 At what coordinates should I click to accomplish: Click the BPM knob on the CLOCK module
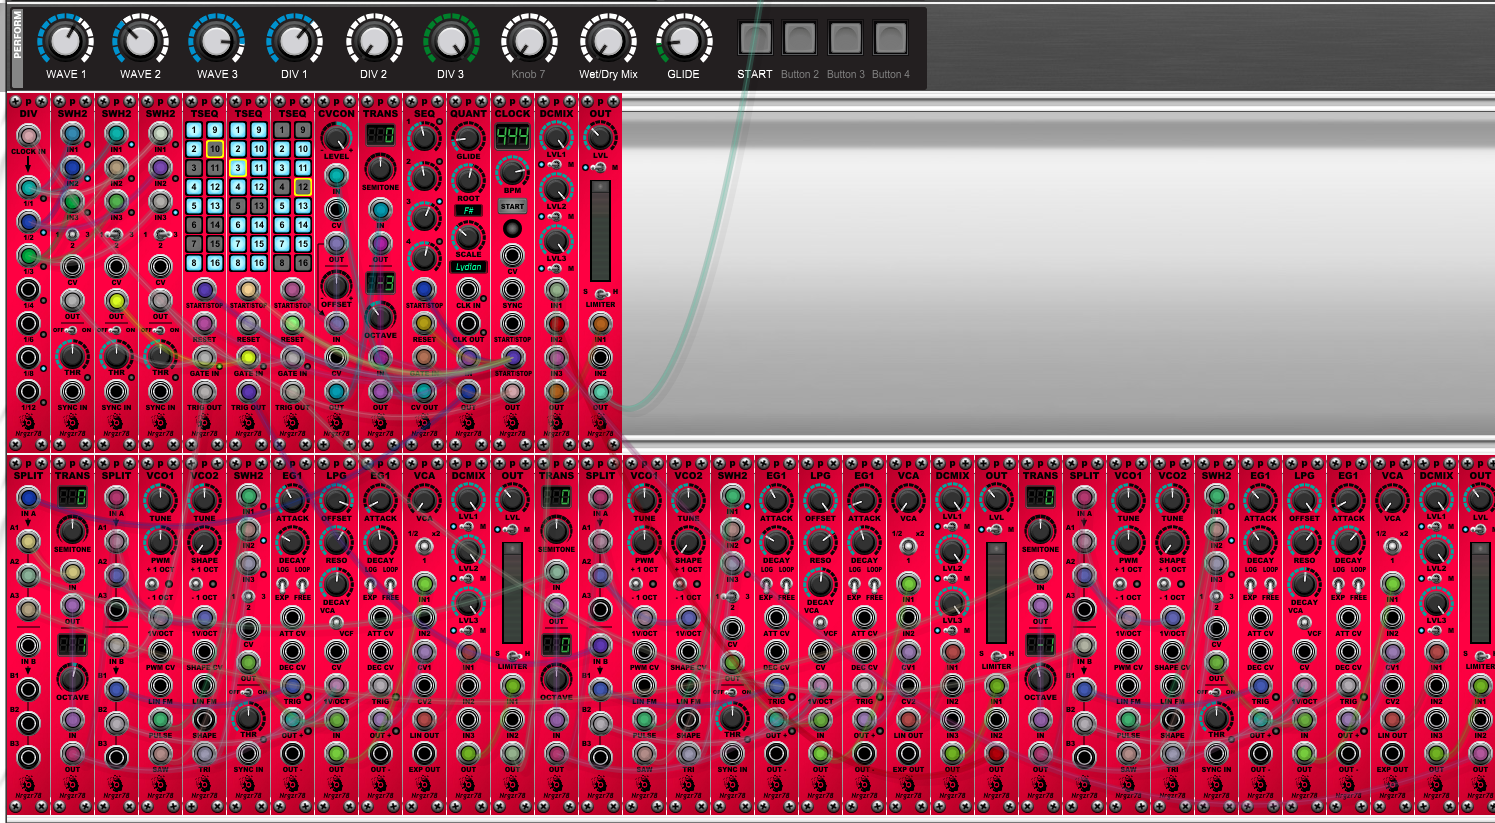click(x=512, y=171)
